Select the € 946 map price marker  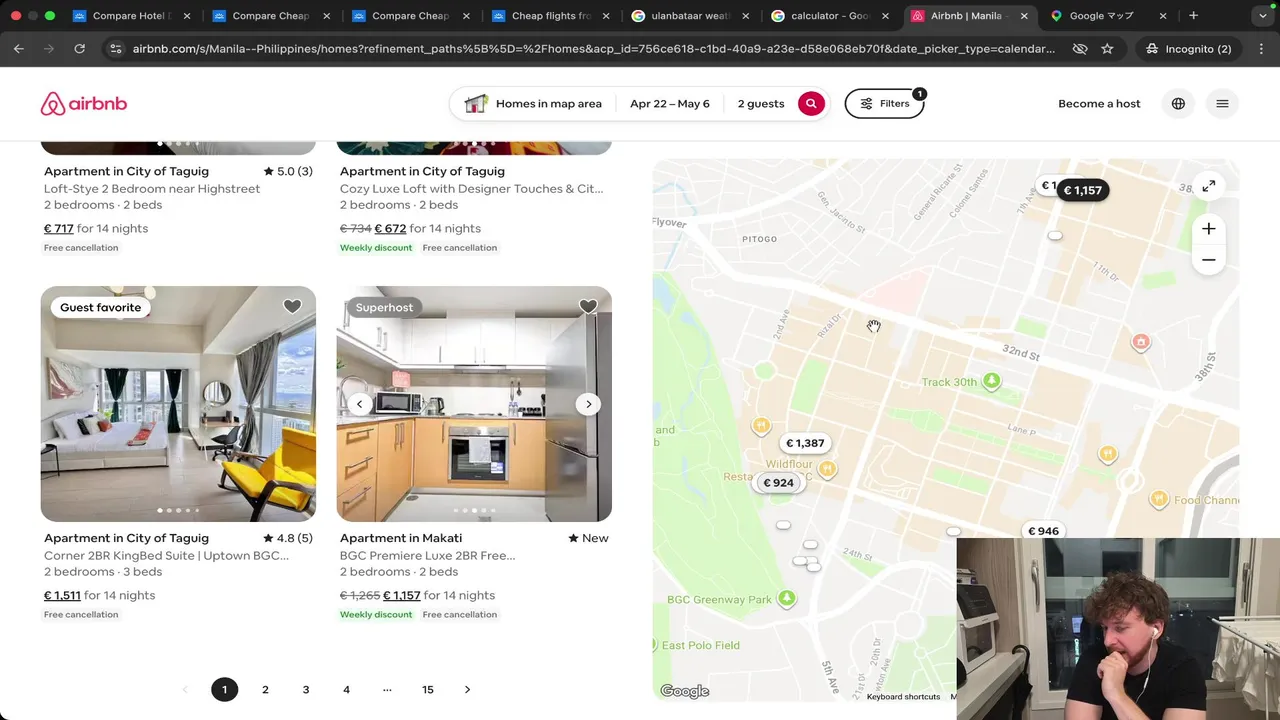click(1043, 531)
